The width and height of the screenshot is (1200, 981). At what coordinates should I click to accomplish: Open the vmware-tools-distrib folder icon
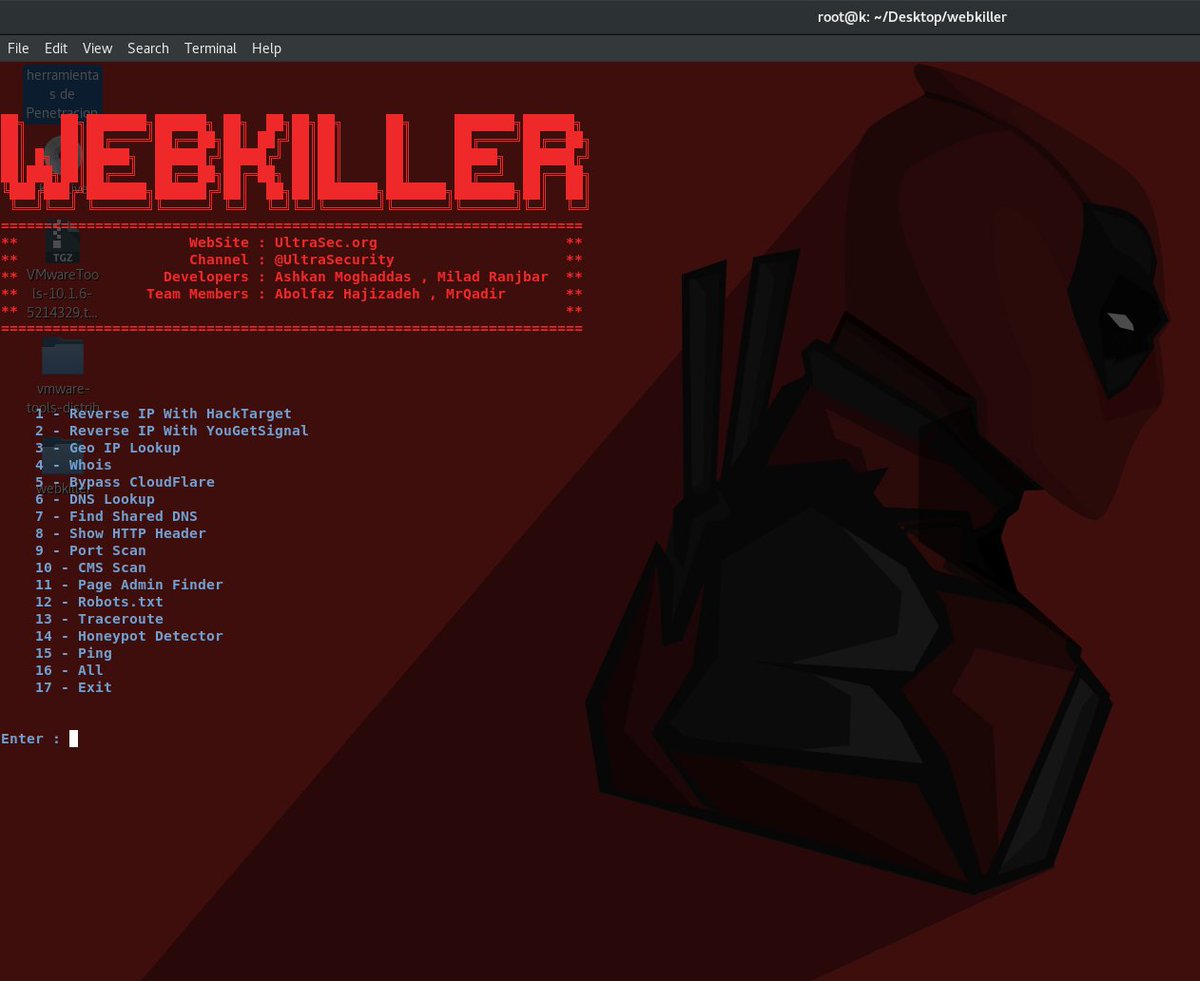(62, 356)
